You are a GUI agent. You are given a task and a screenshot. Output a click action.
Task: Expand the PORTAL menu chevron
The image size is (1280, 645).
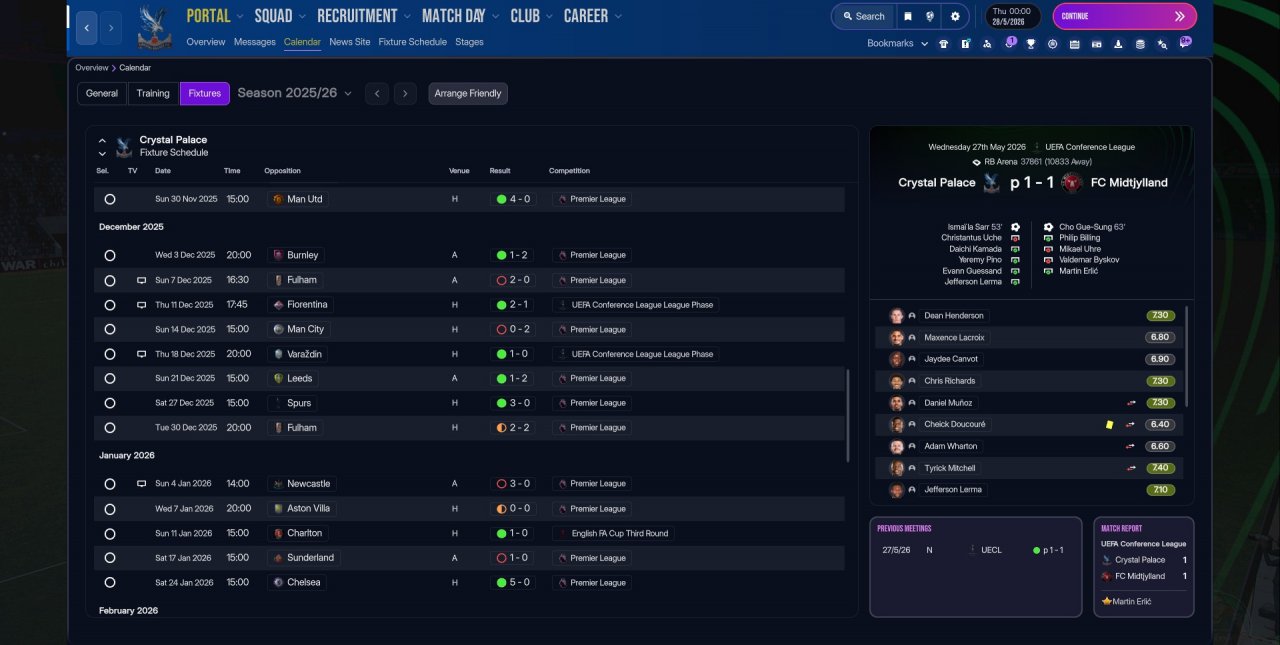pyautogui.click(x=240, y=16)
